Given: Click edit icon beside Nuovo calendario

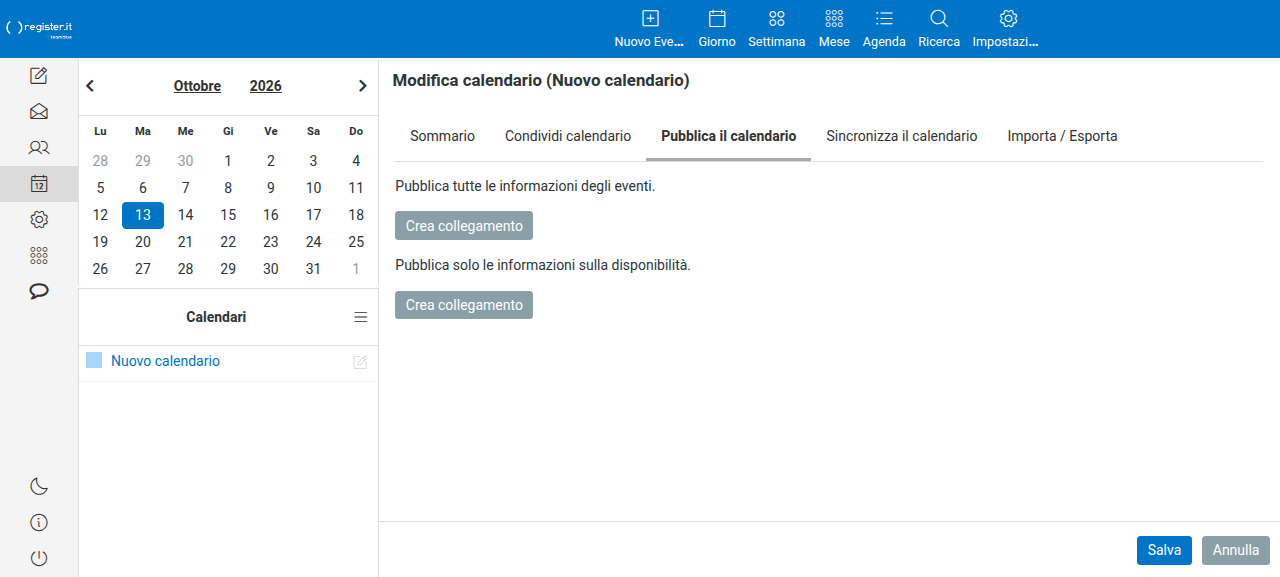Looking at the screenshot, I should pyautogui.click(x=360, y=362).
